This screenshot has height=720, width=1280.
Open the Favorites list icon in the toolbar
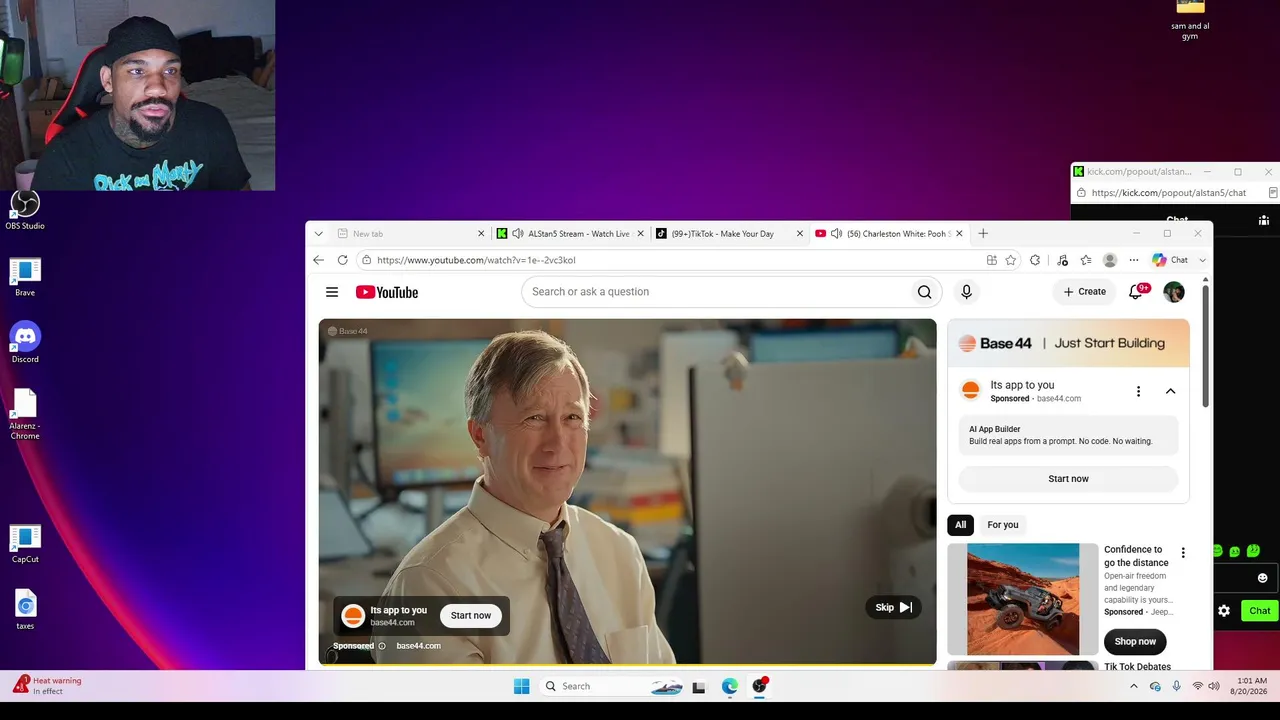(x=1086, y=260)
